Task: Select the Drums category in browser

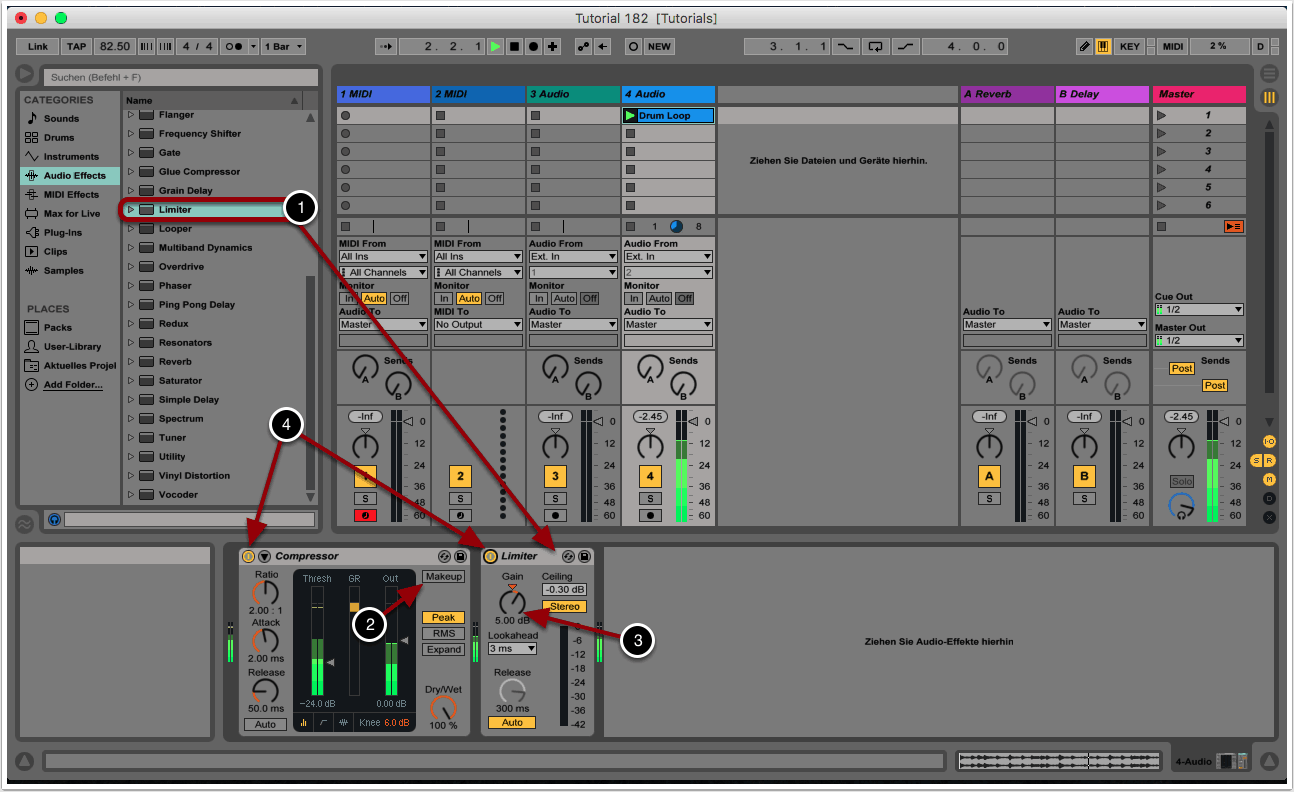Action: [x=59, y=137]
